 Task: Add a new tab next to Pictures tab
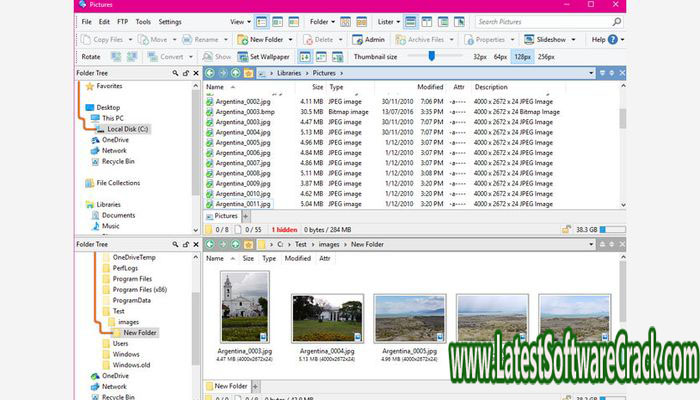click(246, 215)
